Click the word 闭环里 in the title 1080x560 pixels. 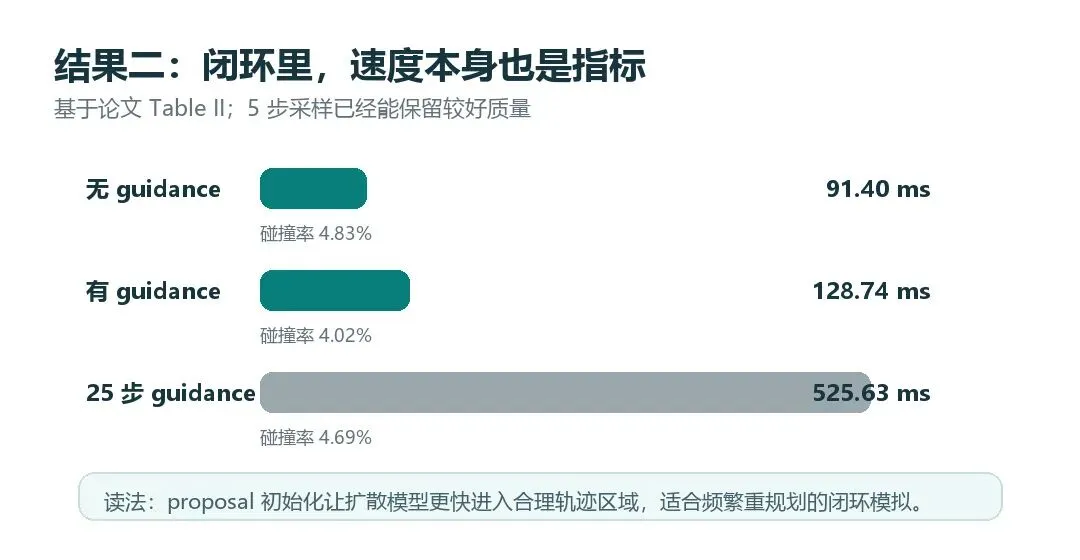[257, 65]
